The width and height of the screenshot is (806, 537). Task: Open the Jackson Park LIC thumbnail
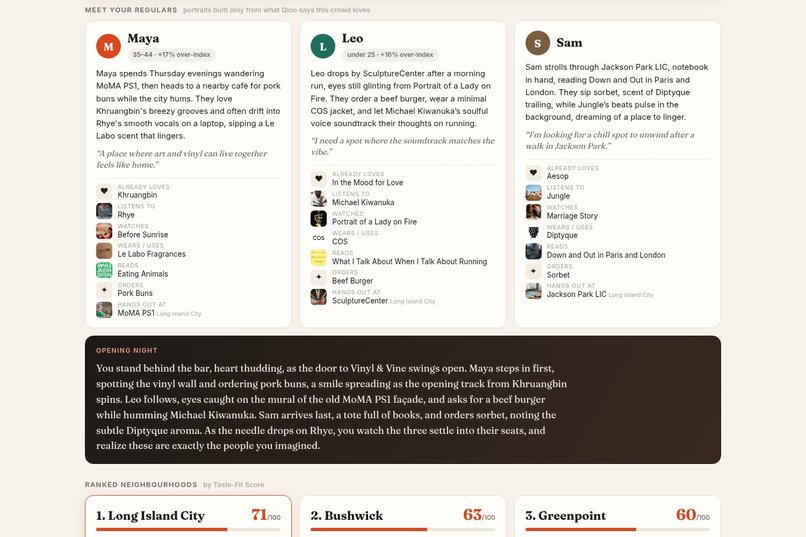click(x=534, y=291)
